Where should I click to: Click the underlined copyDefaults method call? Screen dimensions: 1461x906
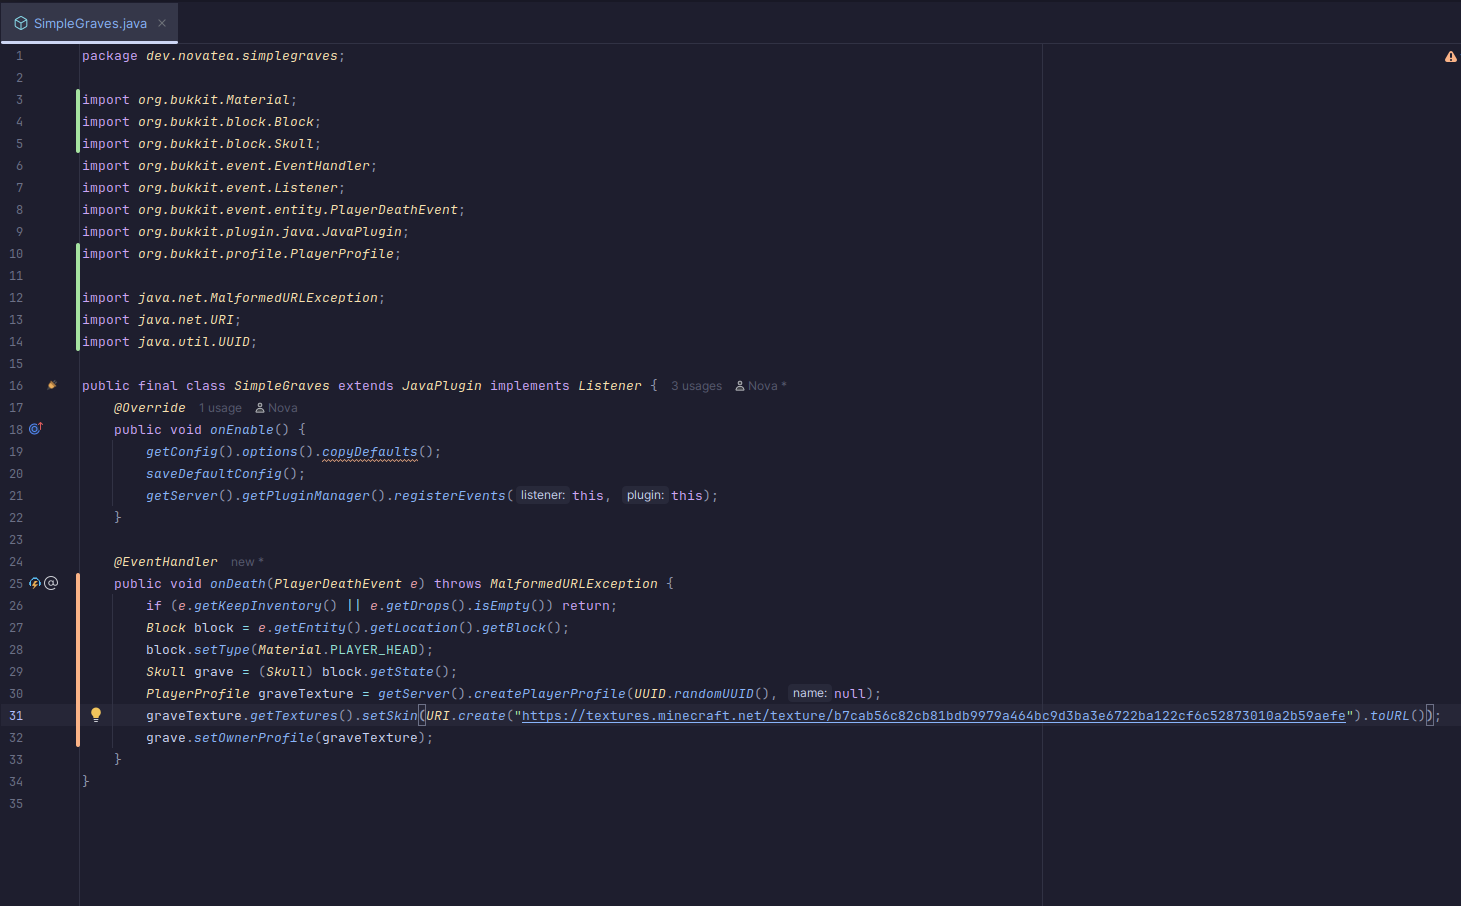click(369, 452)
